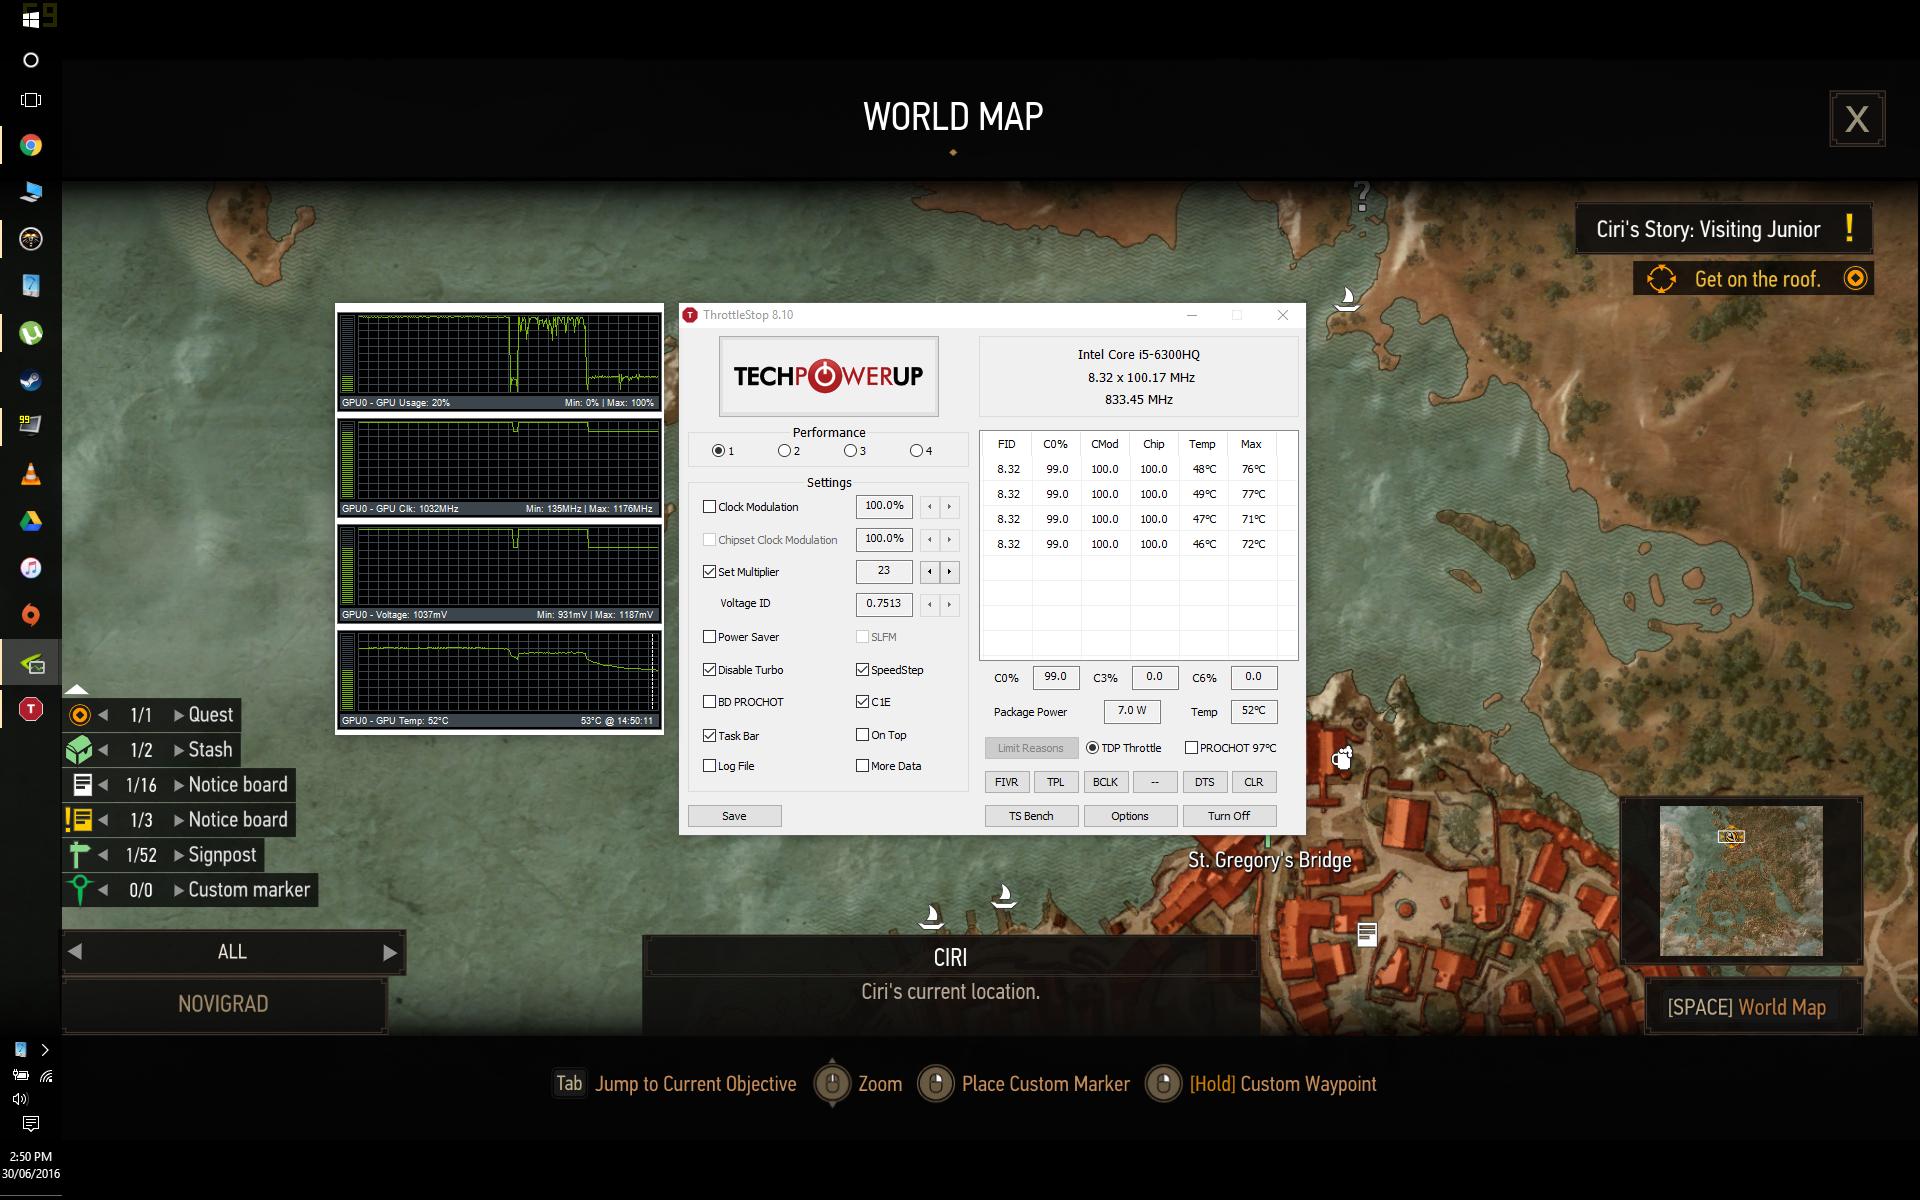
Task: Click the Google Drive taskbar icon
Action: pyautogui.click(x=31, y=521)
